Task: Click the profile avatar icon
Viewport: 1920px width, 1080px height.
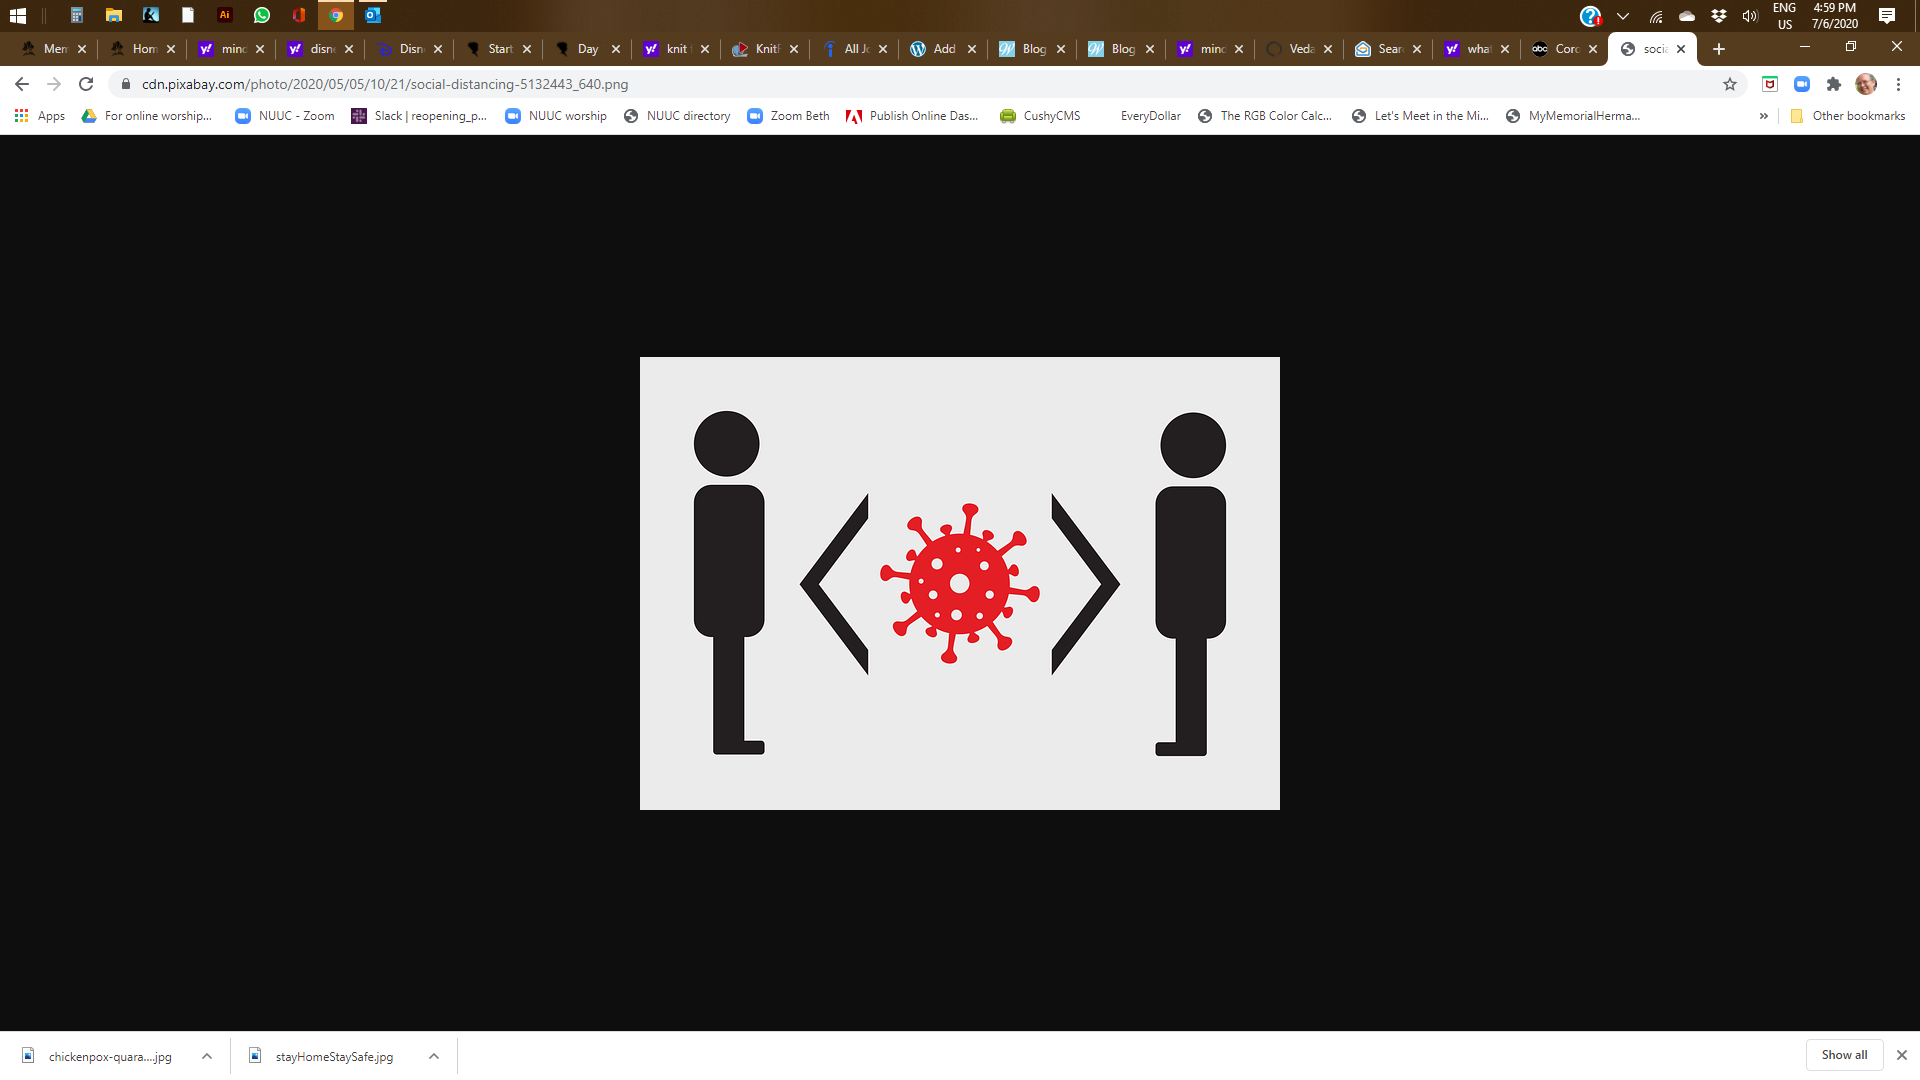Action: [1865, 84]
